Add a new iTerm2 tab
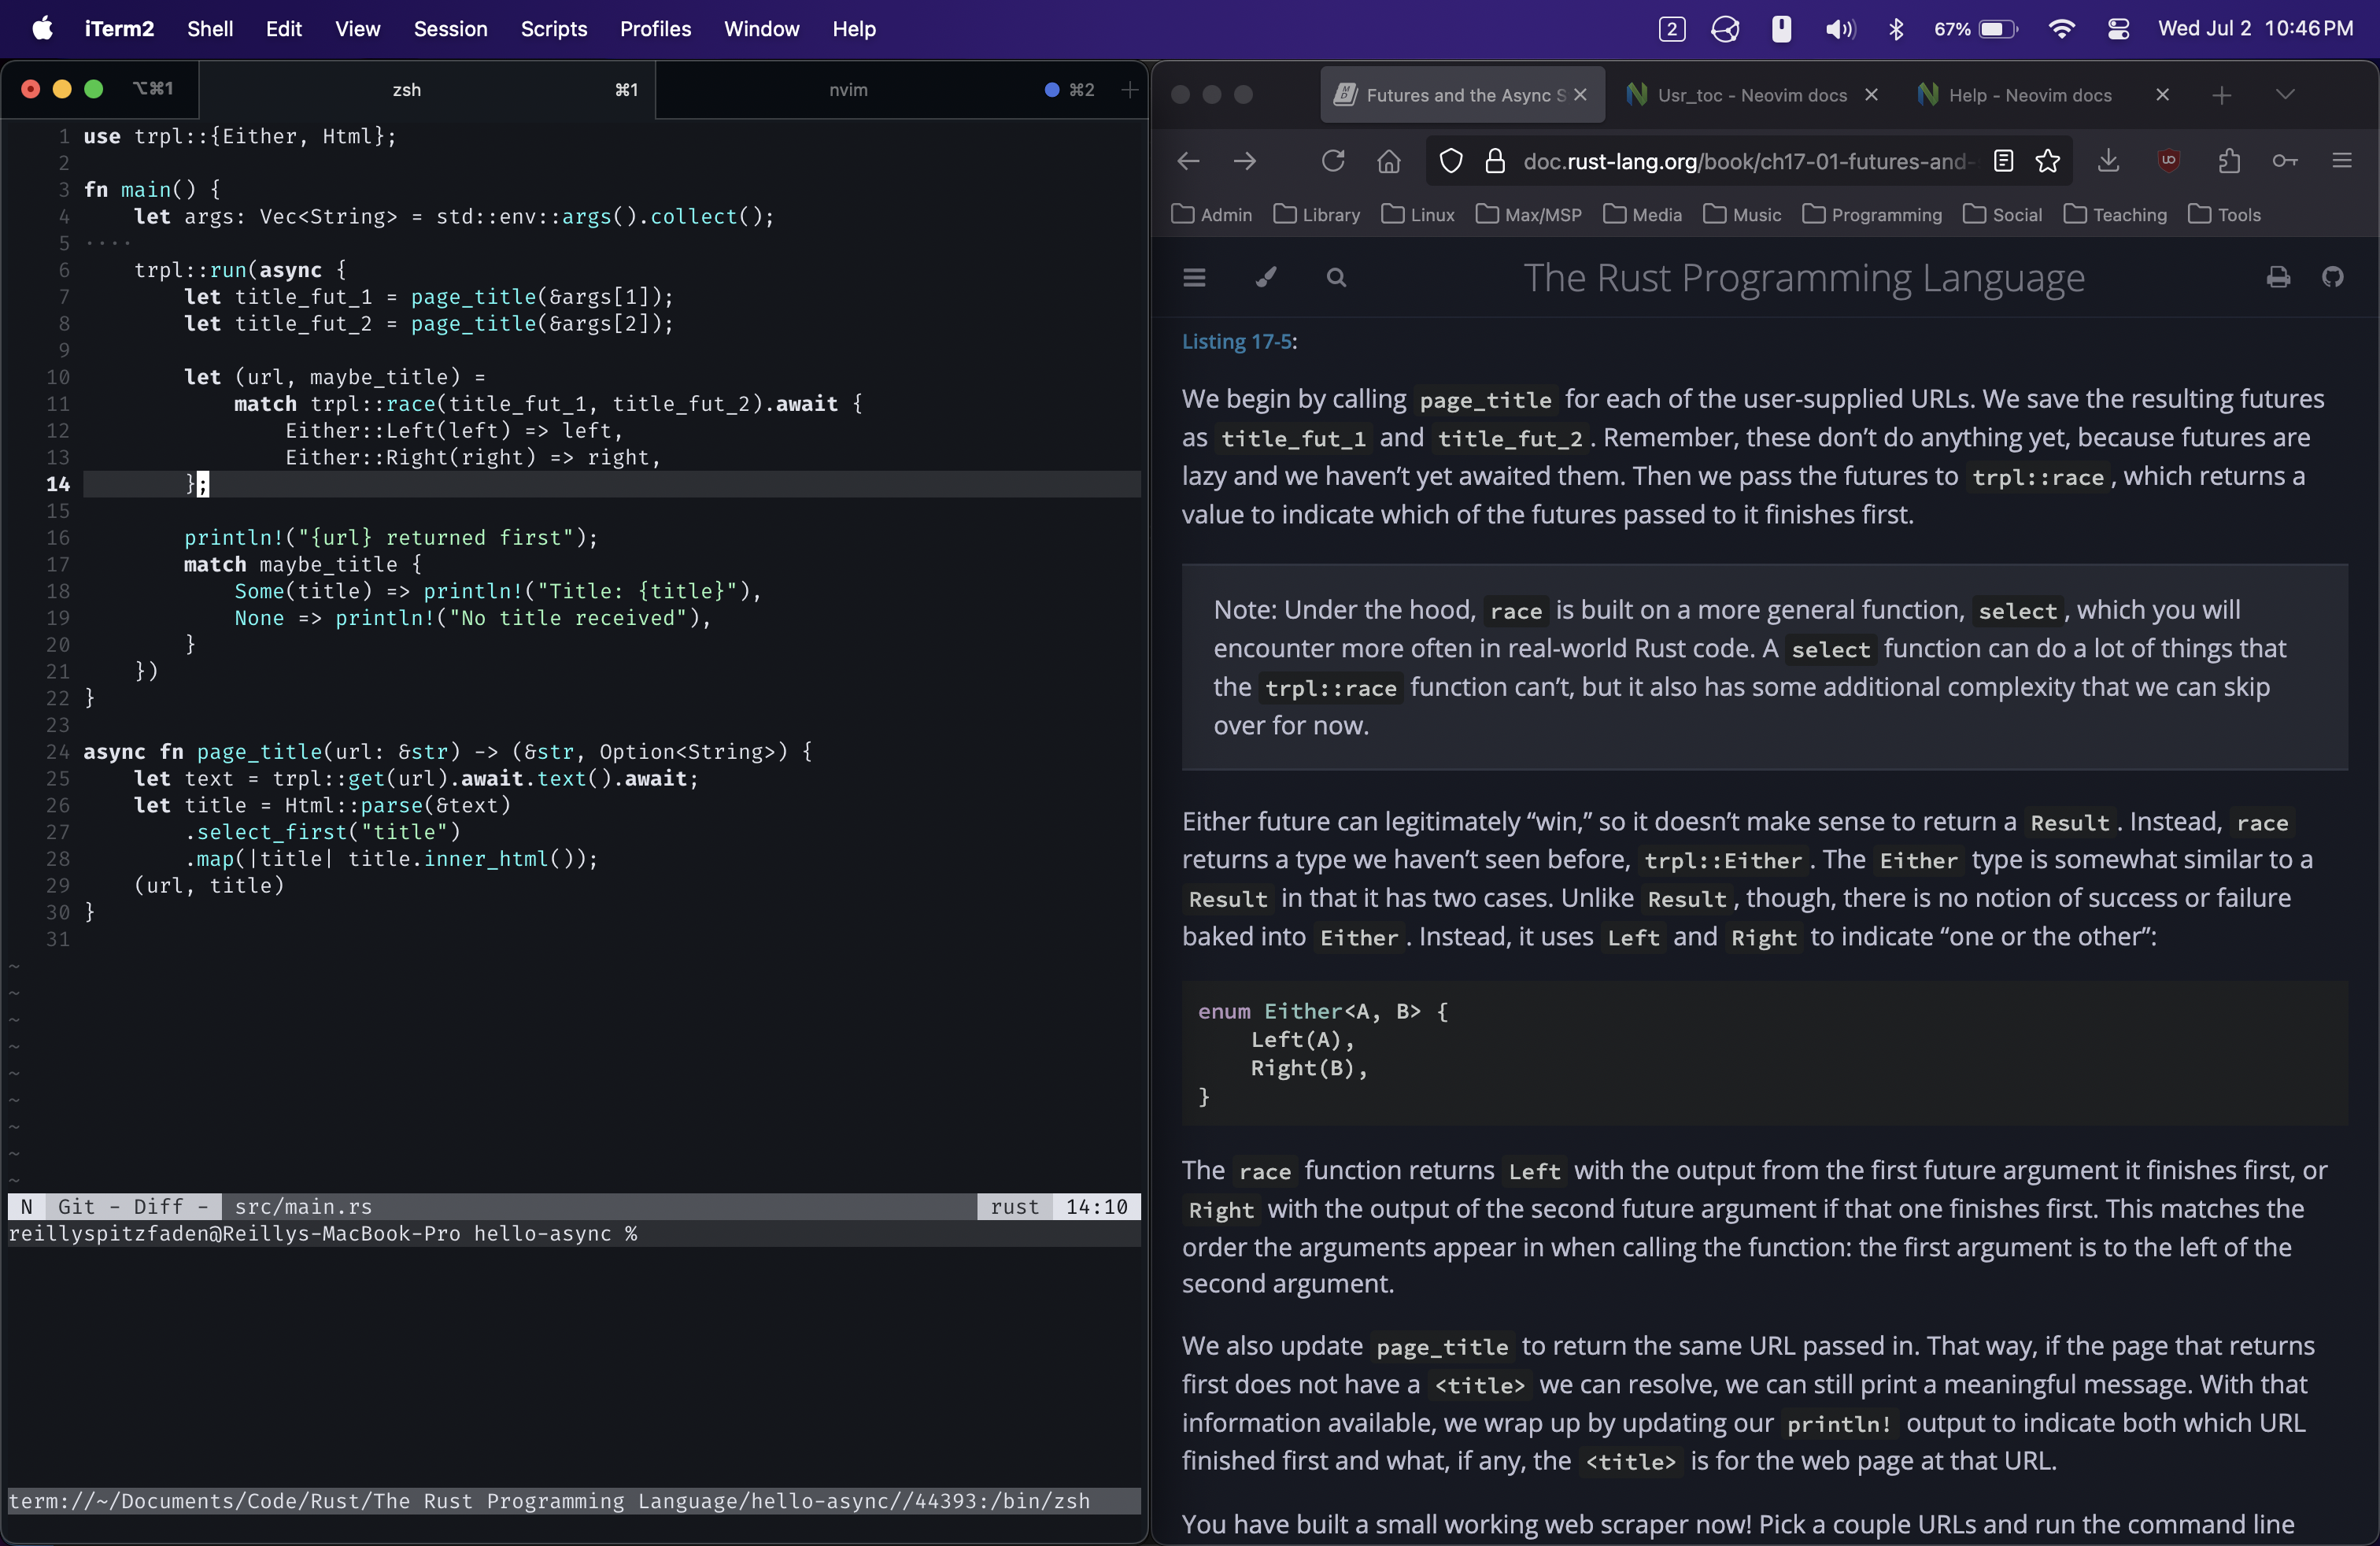Viewport: 2380px width, 1546px height. coord(1130,90)
